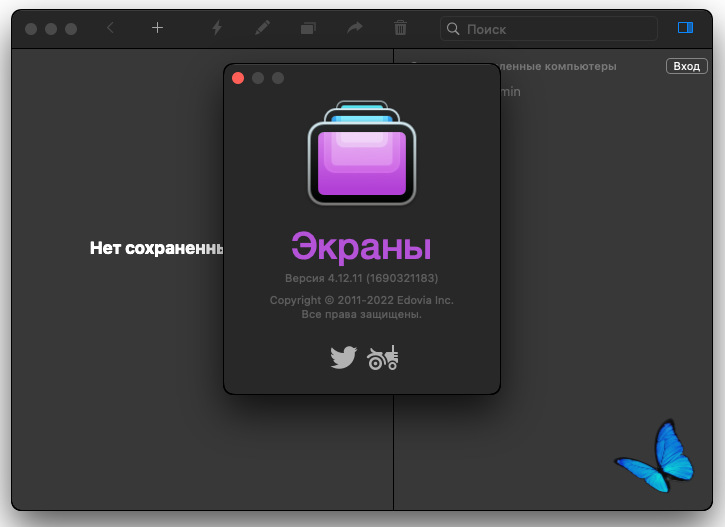Click the Вход button
This screenshot has height=527, width=725.
click(x=687, y=66)
